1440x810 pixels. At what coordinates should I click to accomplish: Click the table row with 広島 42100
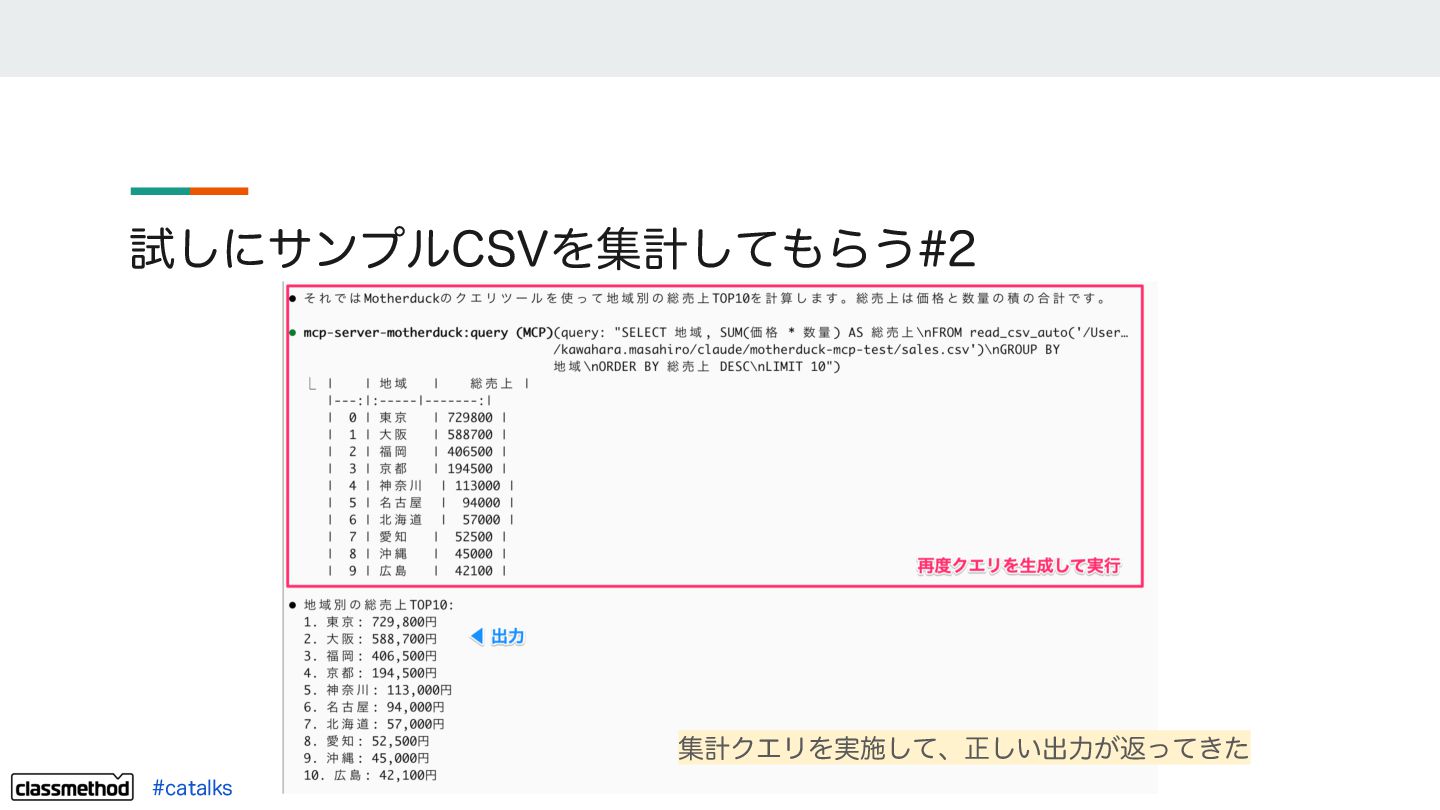(418, 570)
